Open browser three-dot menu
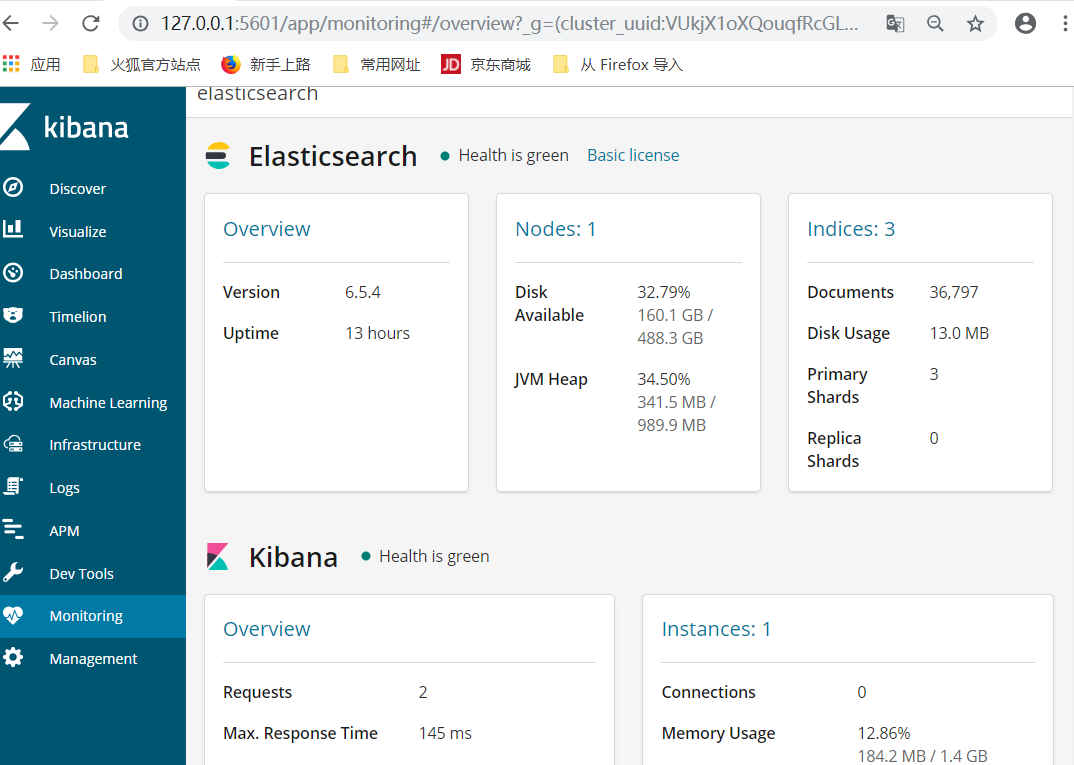The height and width of the screenshot is (765, 1074). (1064, 23)
